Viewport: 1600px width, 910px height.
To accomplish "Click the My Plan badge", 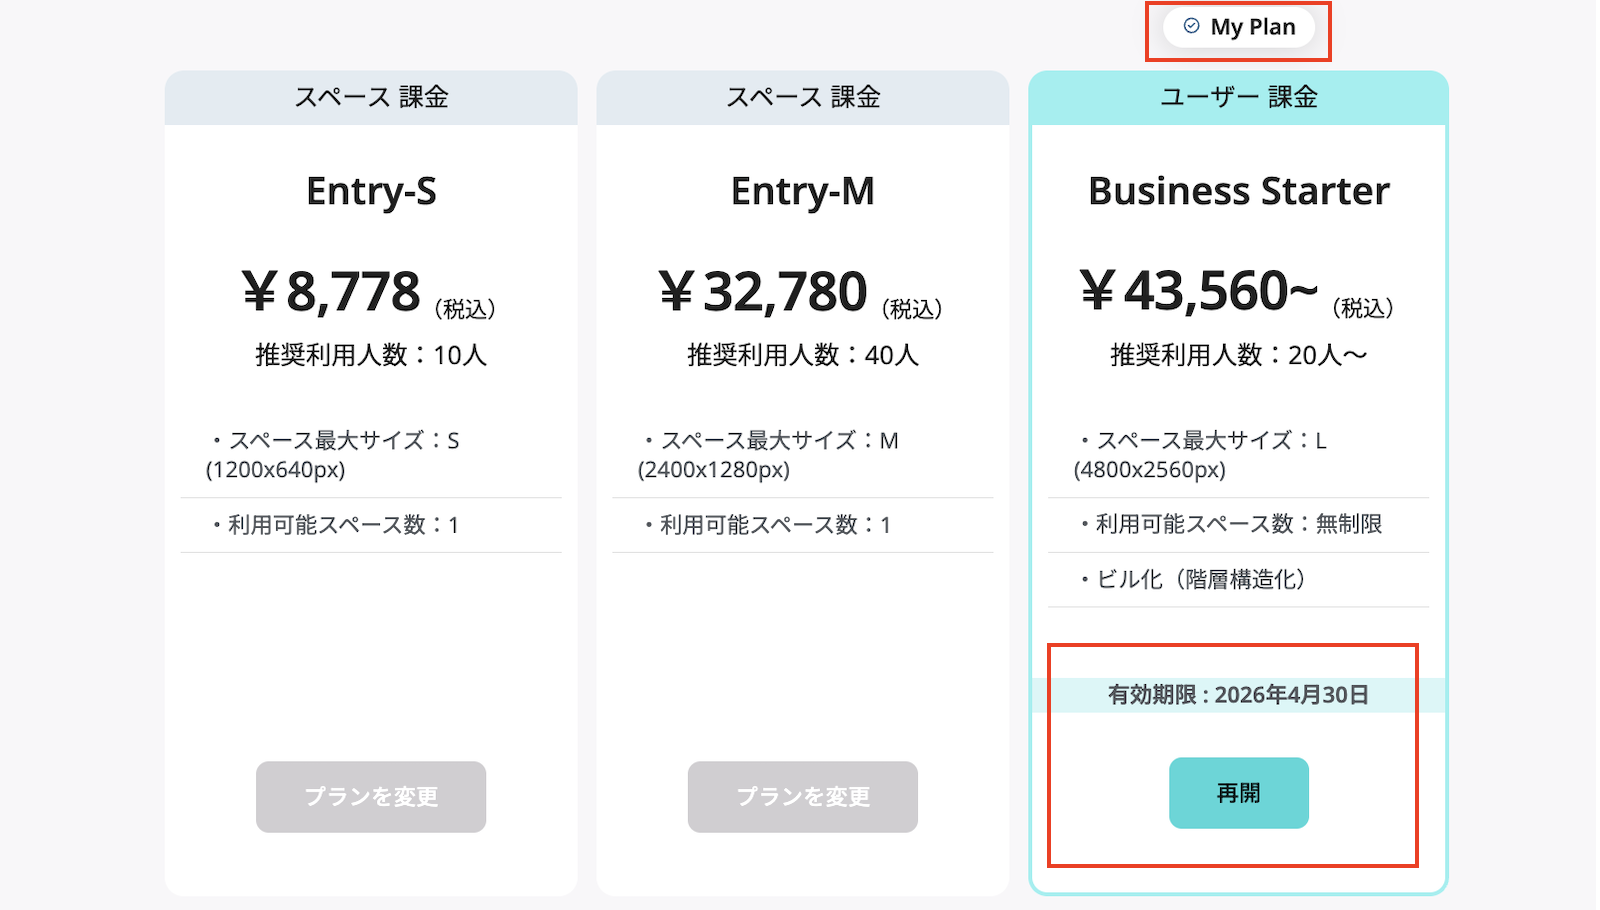I will coord(1240,27).
